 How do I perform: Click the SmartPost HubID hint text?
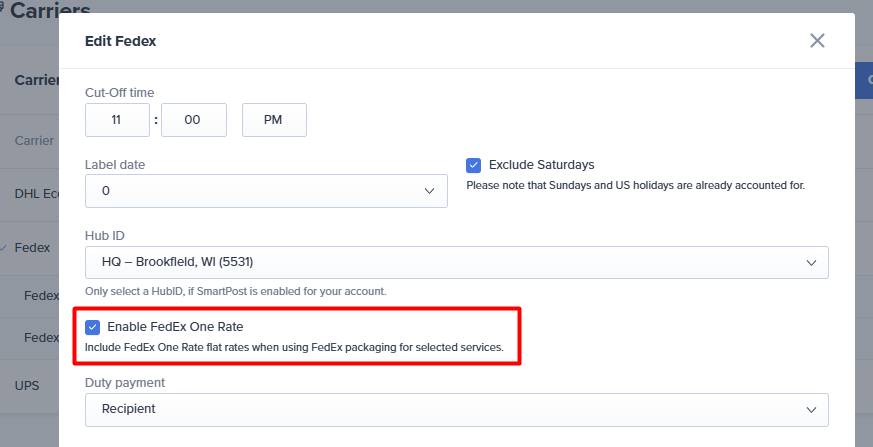[236, 291]
